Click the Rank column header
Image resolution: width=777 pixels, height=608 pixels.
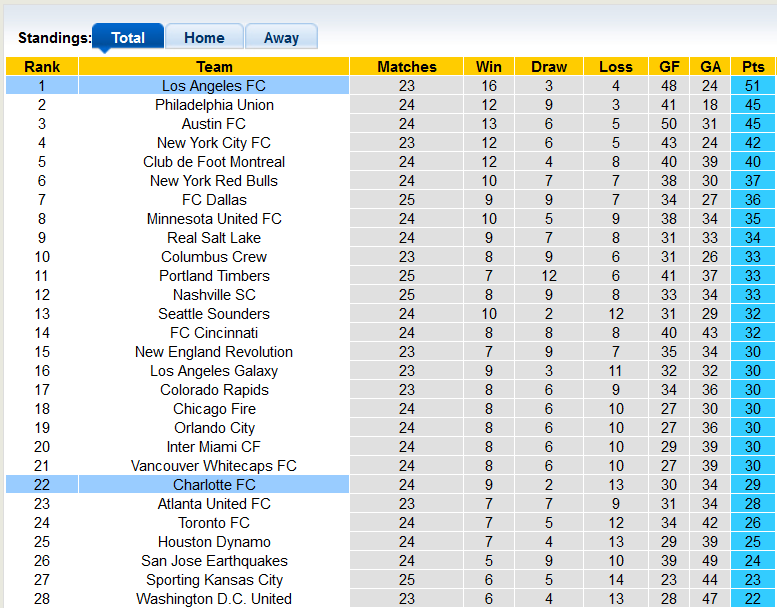[42, 67]
